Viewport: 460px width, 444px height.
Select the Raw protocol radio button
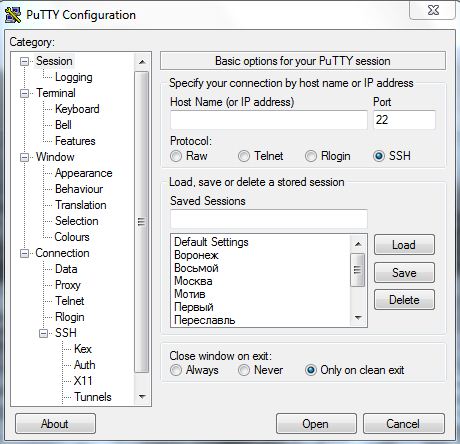(x=176, y=156)
